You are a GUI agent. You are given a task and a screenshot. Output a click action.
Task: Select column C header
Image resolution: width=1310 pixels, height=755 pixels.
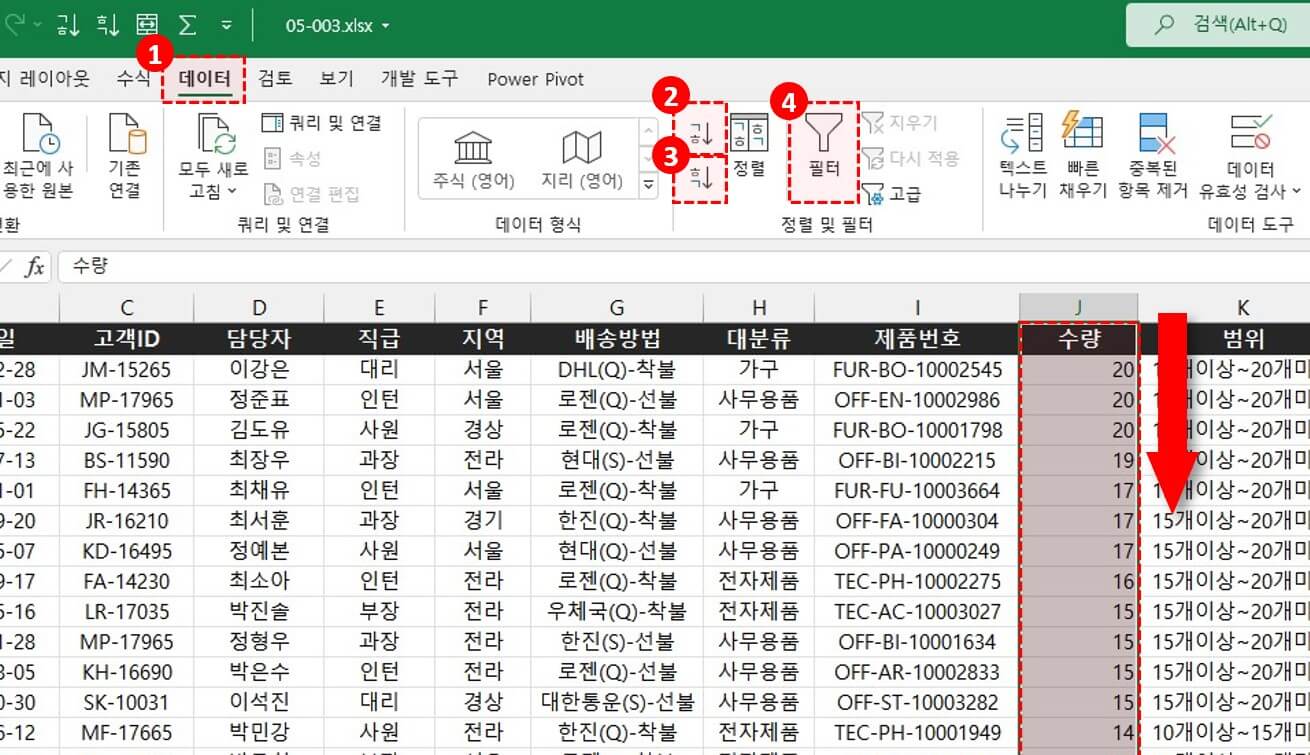click(126, 308)
